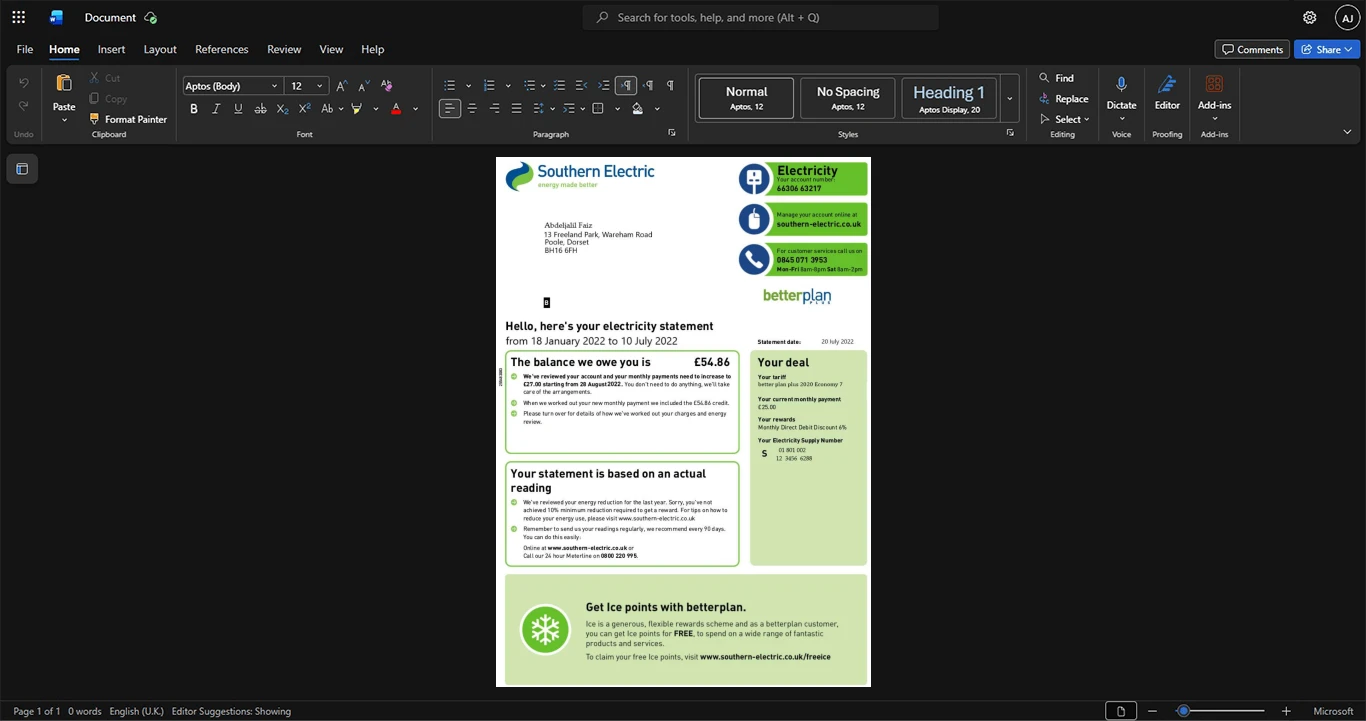Insert a bulleted list
1366x721 pixels.
[x=450, y=86]
